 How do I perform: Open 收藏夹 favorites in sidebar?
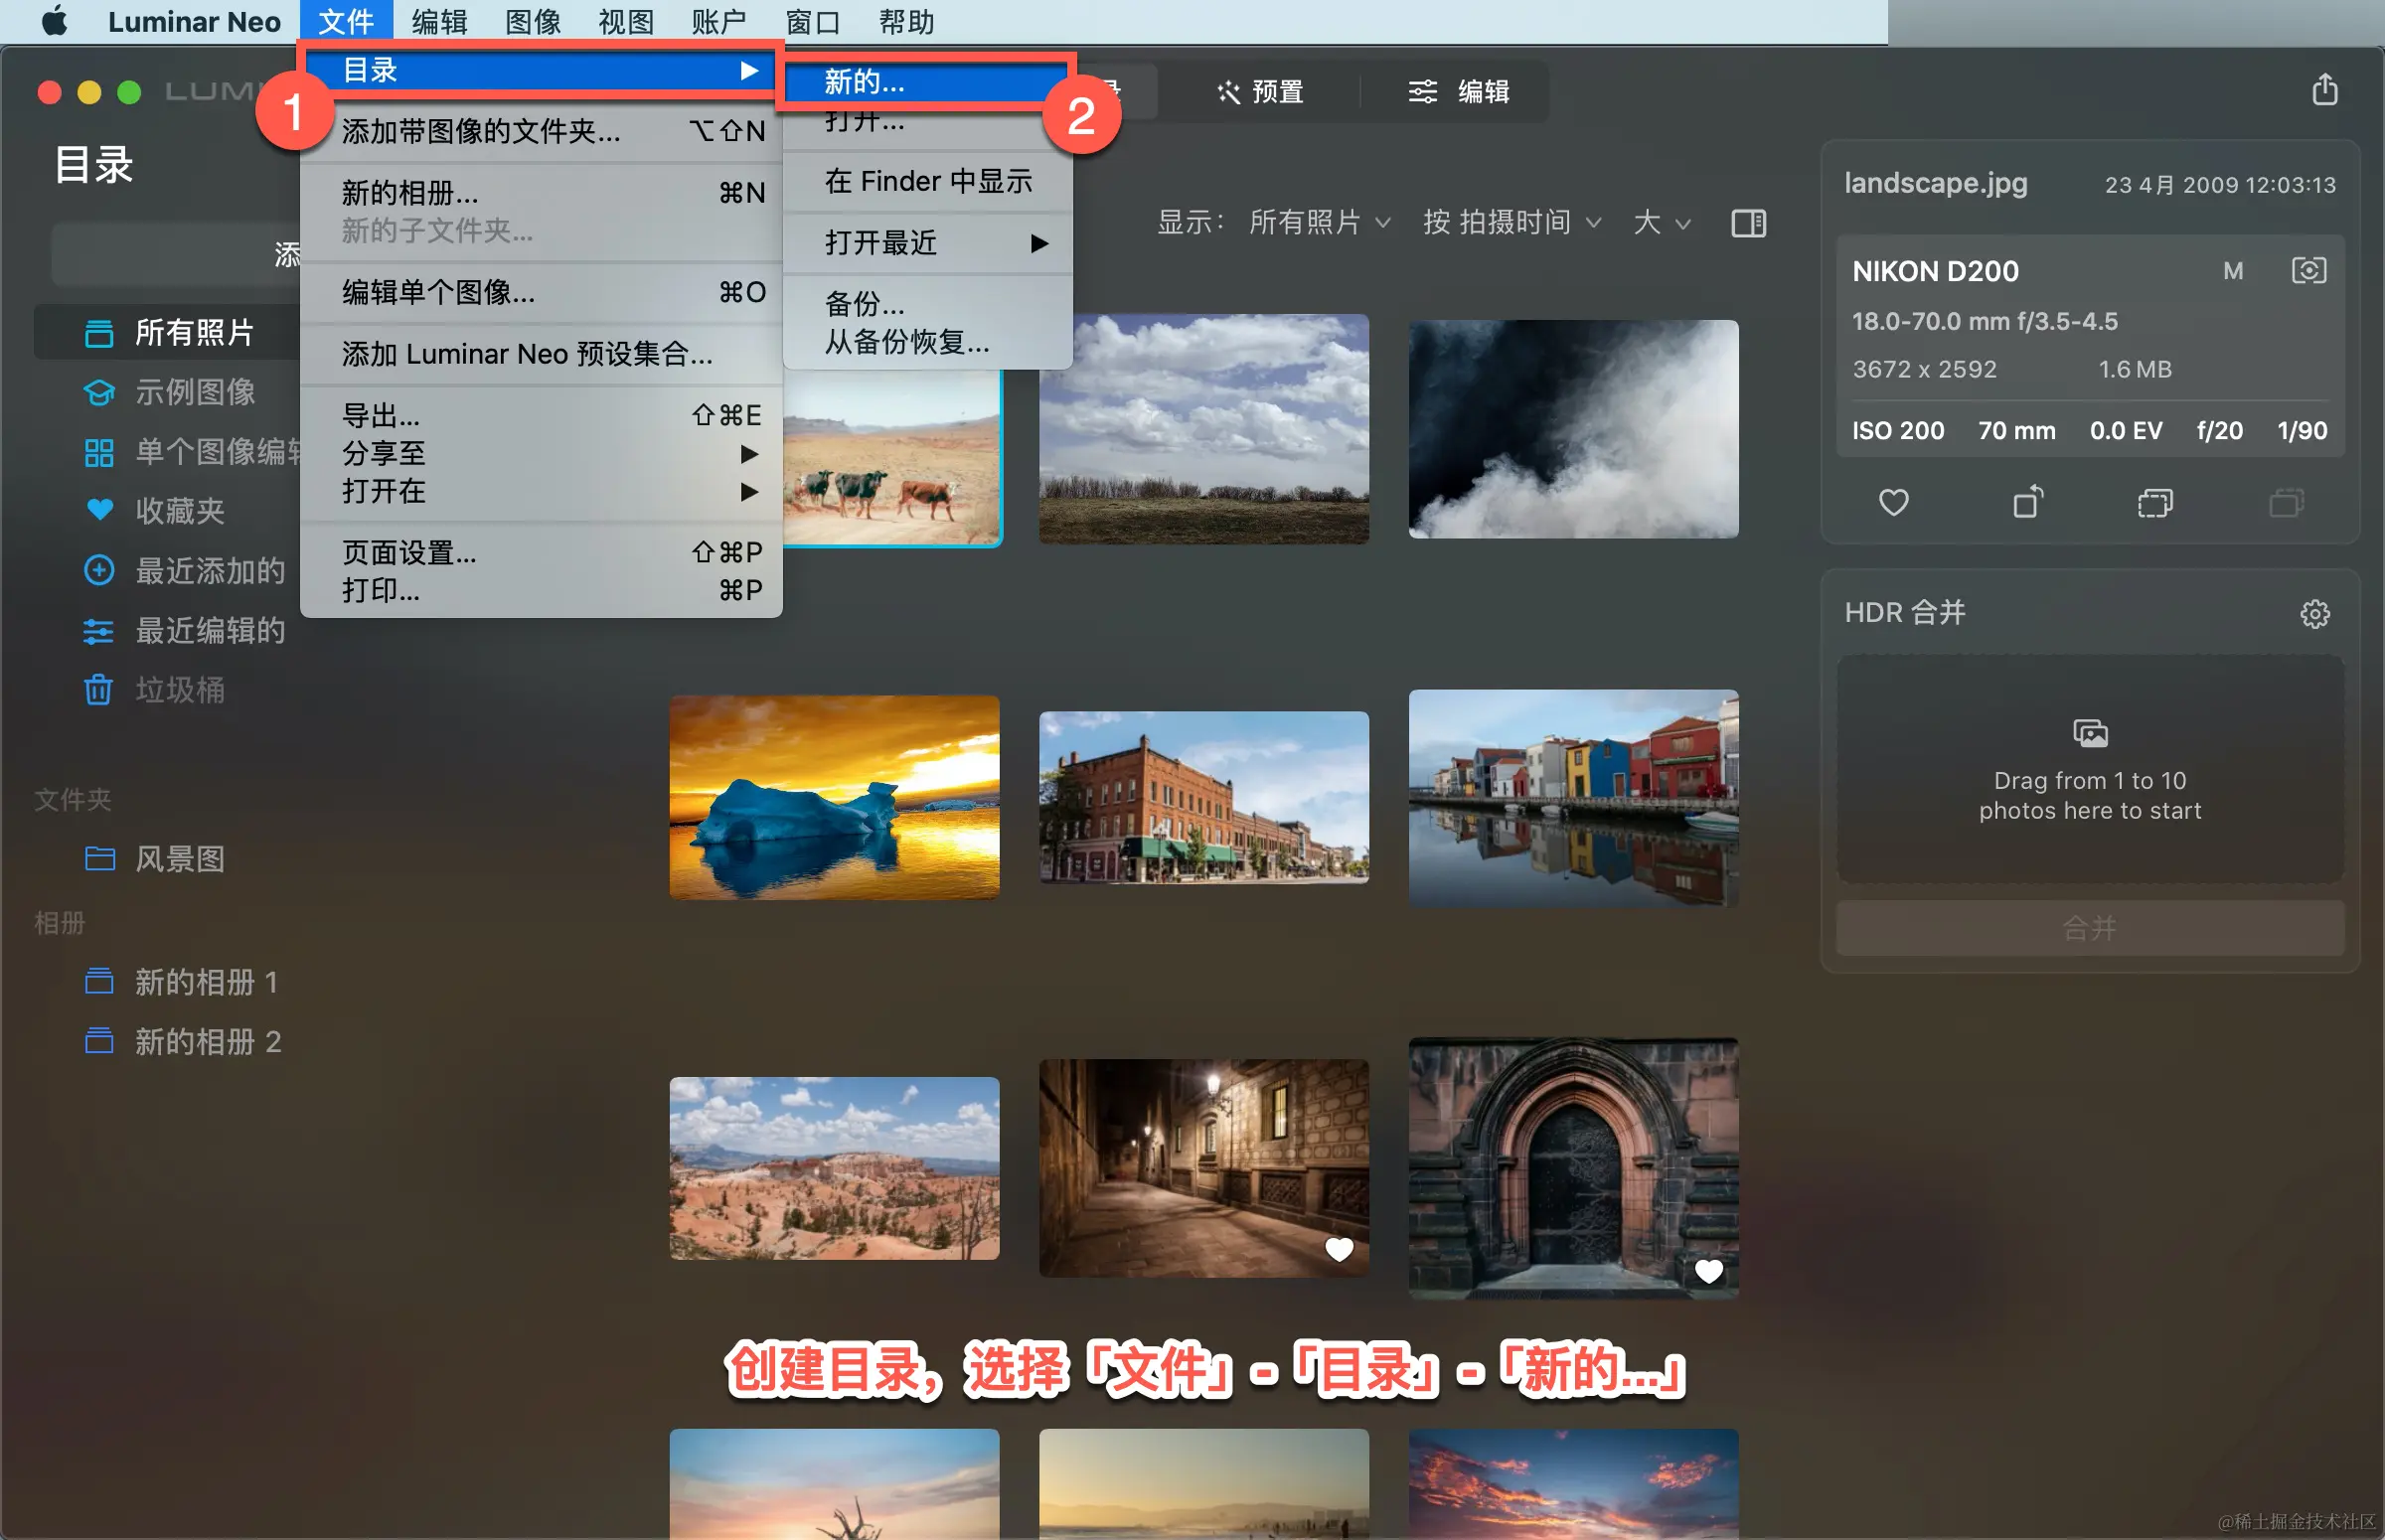click(178, 511)
